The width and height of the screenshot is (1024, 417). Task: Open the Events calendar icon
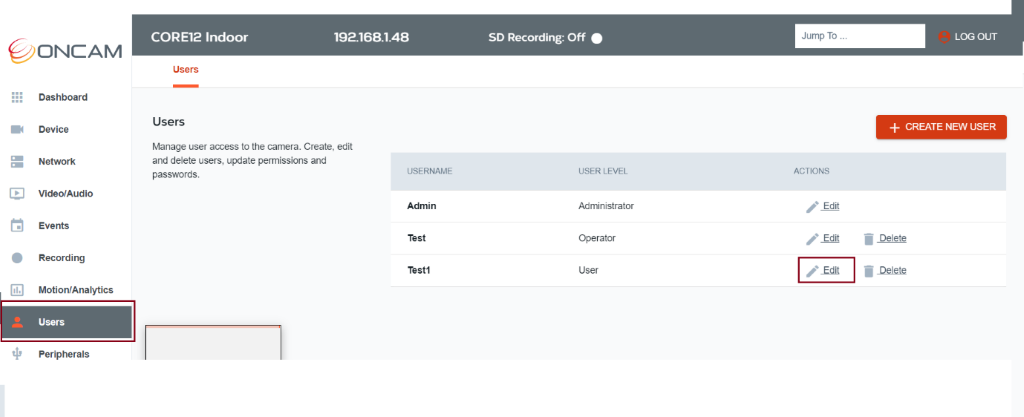(x=17, y=225)
